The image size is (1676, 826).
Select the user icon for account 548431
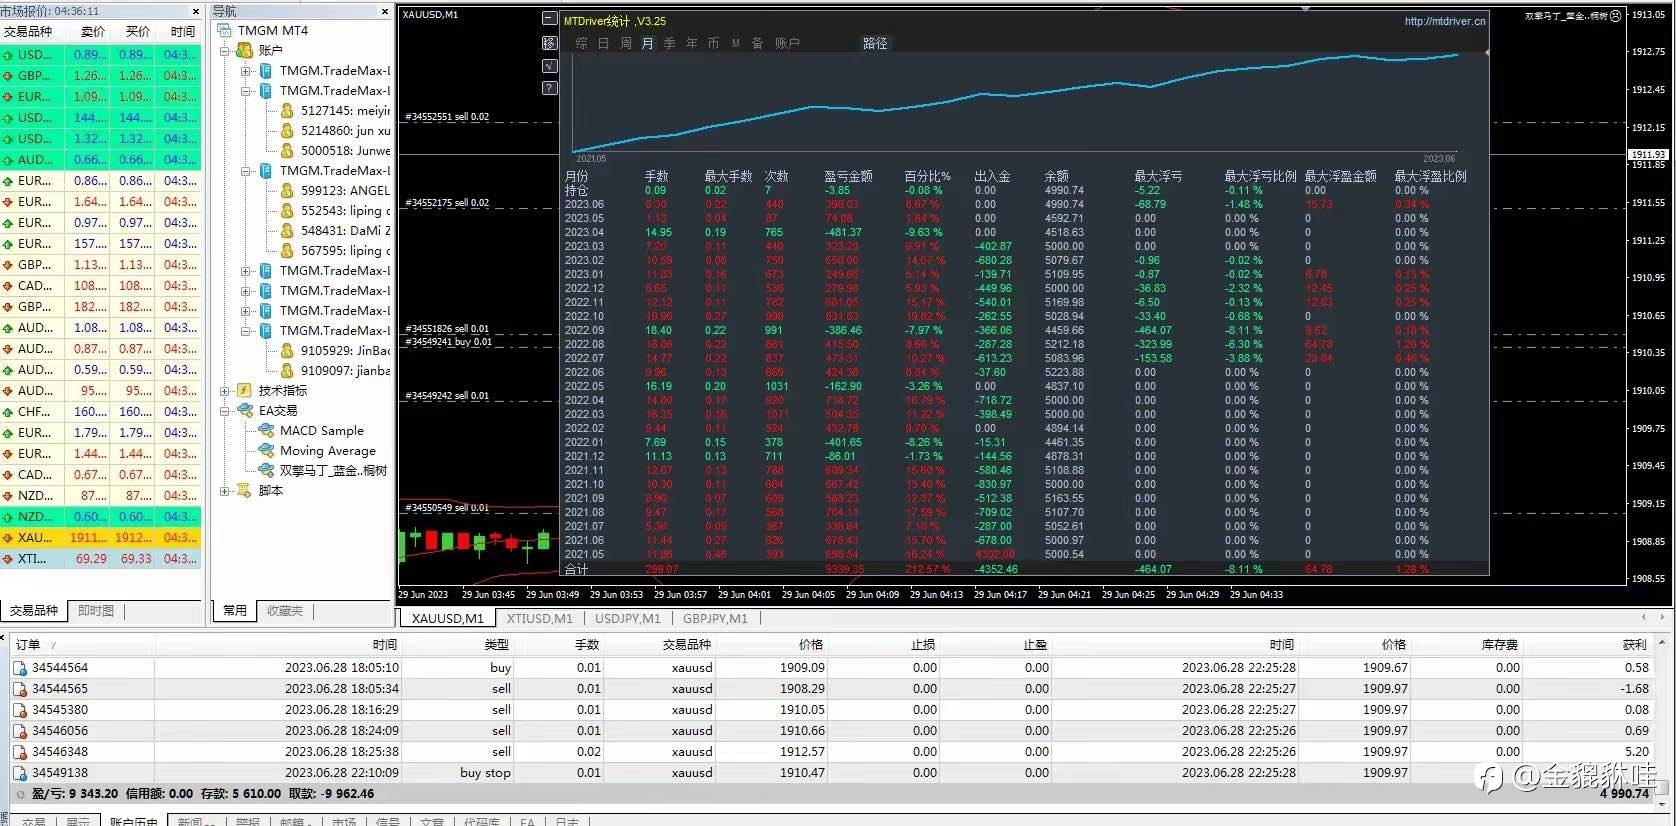287,230
